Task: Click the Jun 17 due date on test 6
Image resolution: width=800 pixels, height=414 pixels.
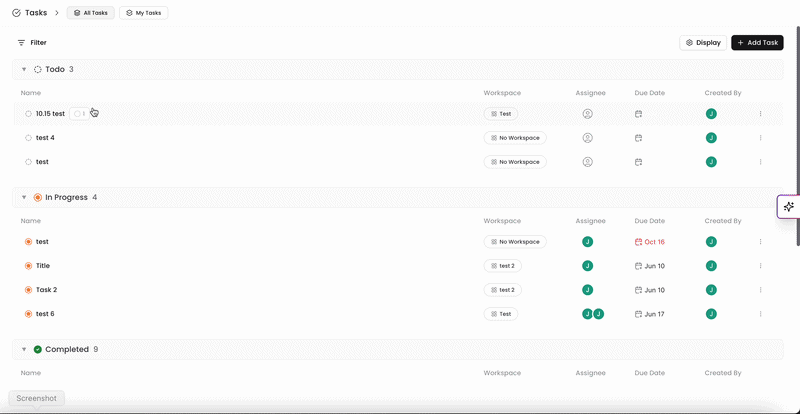Action: coord(649,314)
